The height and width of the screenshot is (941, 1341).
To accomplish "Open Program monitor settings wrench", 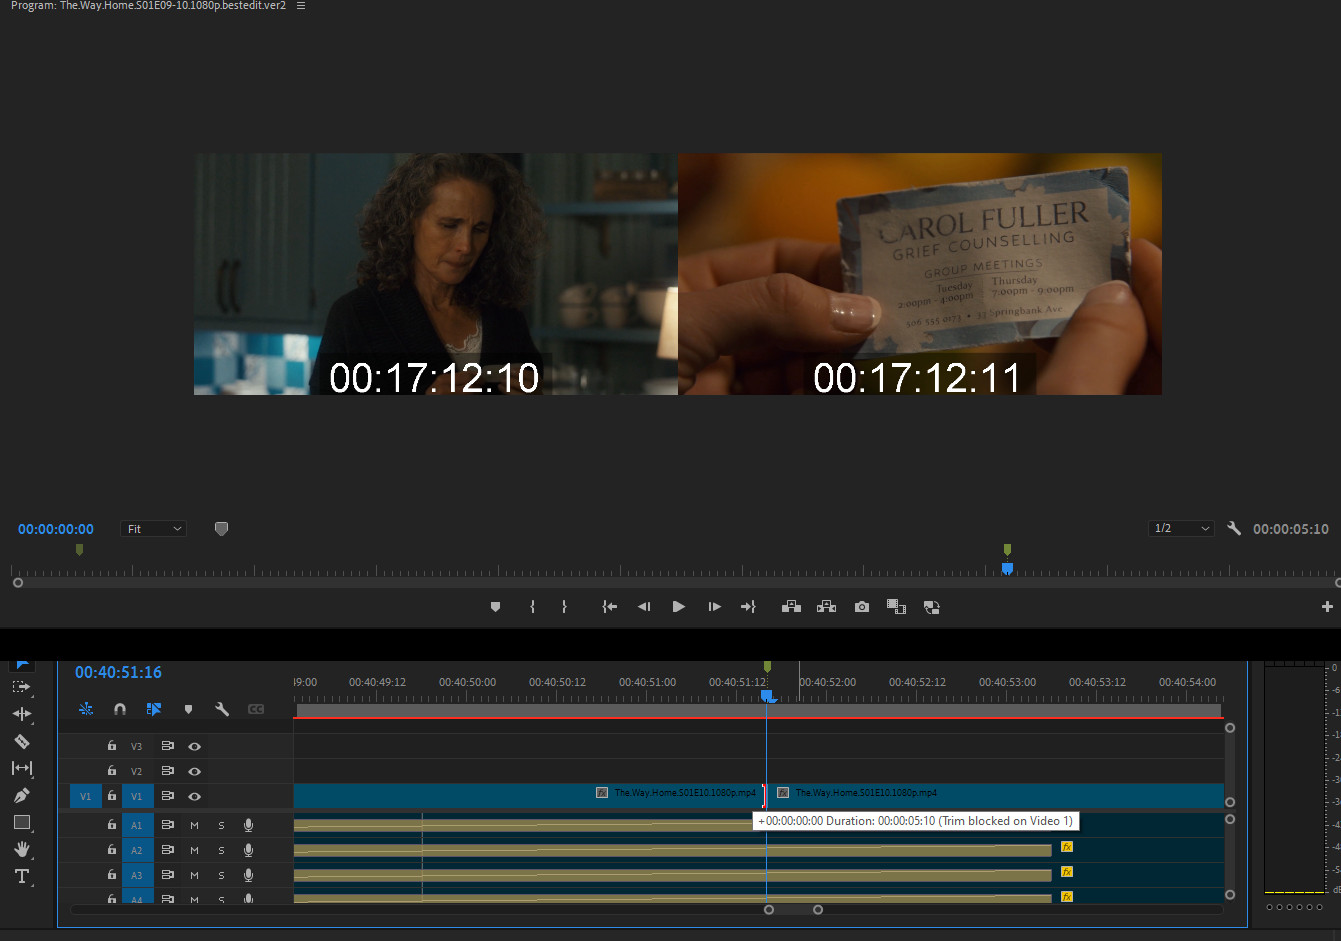I will [x=1234, y=528].
